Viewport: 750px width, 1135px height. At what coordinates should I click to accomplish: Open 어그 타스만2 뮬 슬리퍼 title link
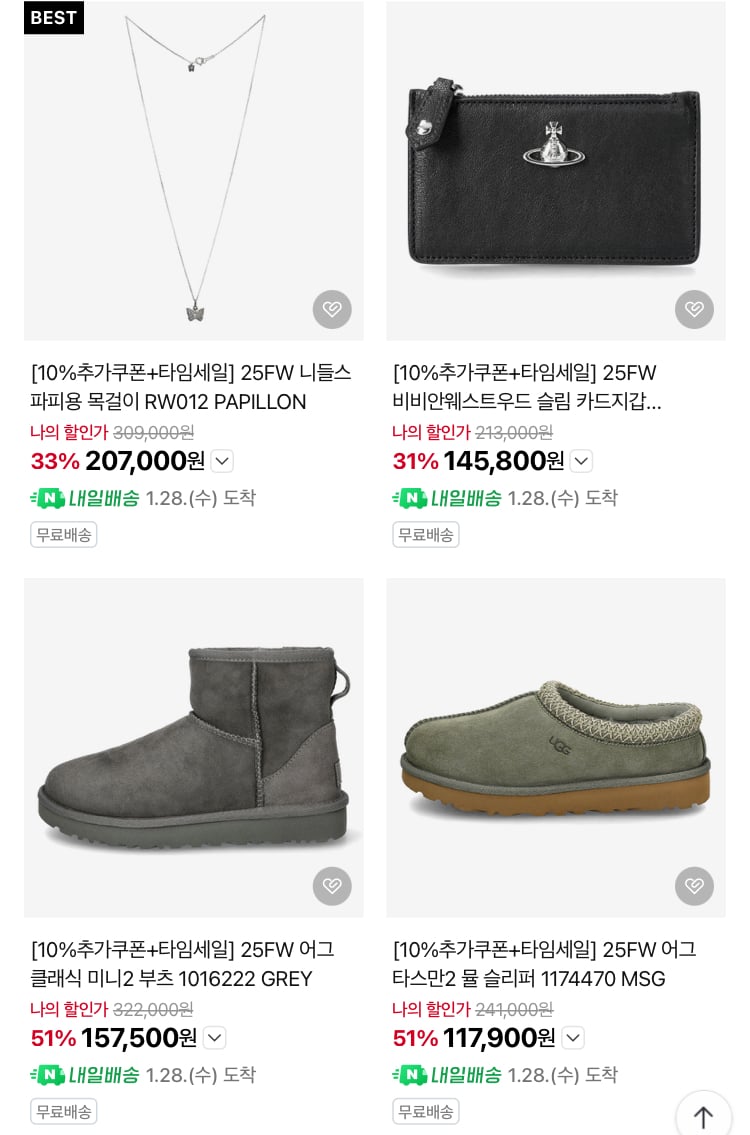pos(543,964)
